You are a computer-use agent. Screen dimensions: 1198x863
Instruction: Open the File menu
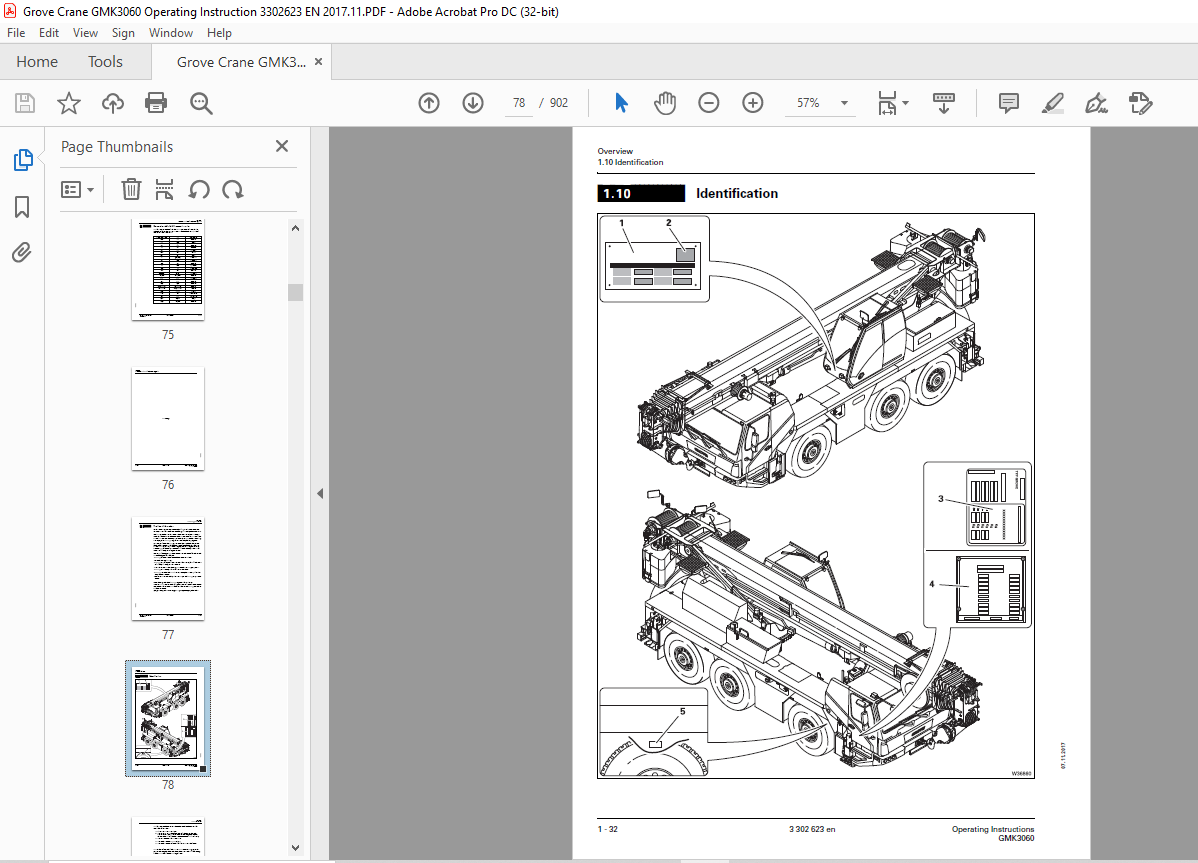(16, 33)
